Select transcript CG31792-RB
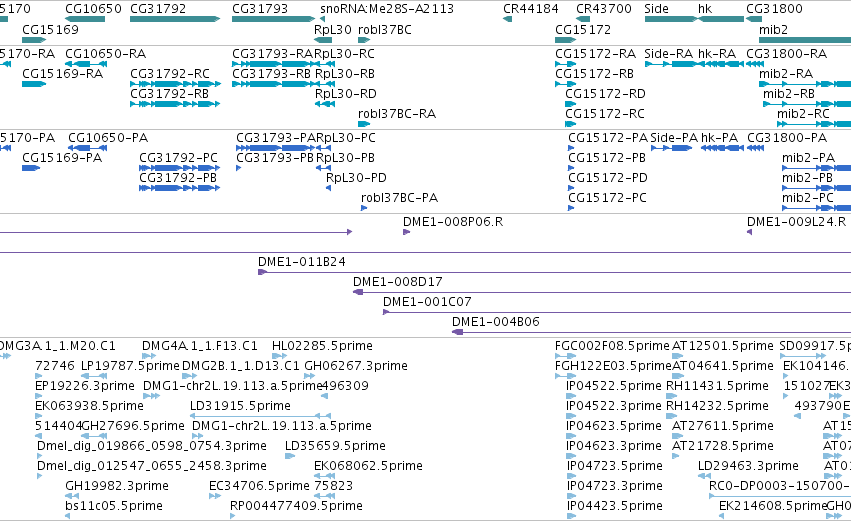 click(169, 94)
